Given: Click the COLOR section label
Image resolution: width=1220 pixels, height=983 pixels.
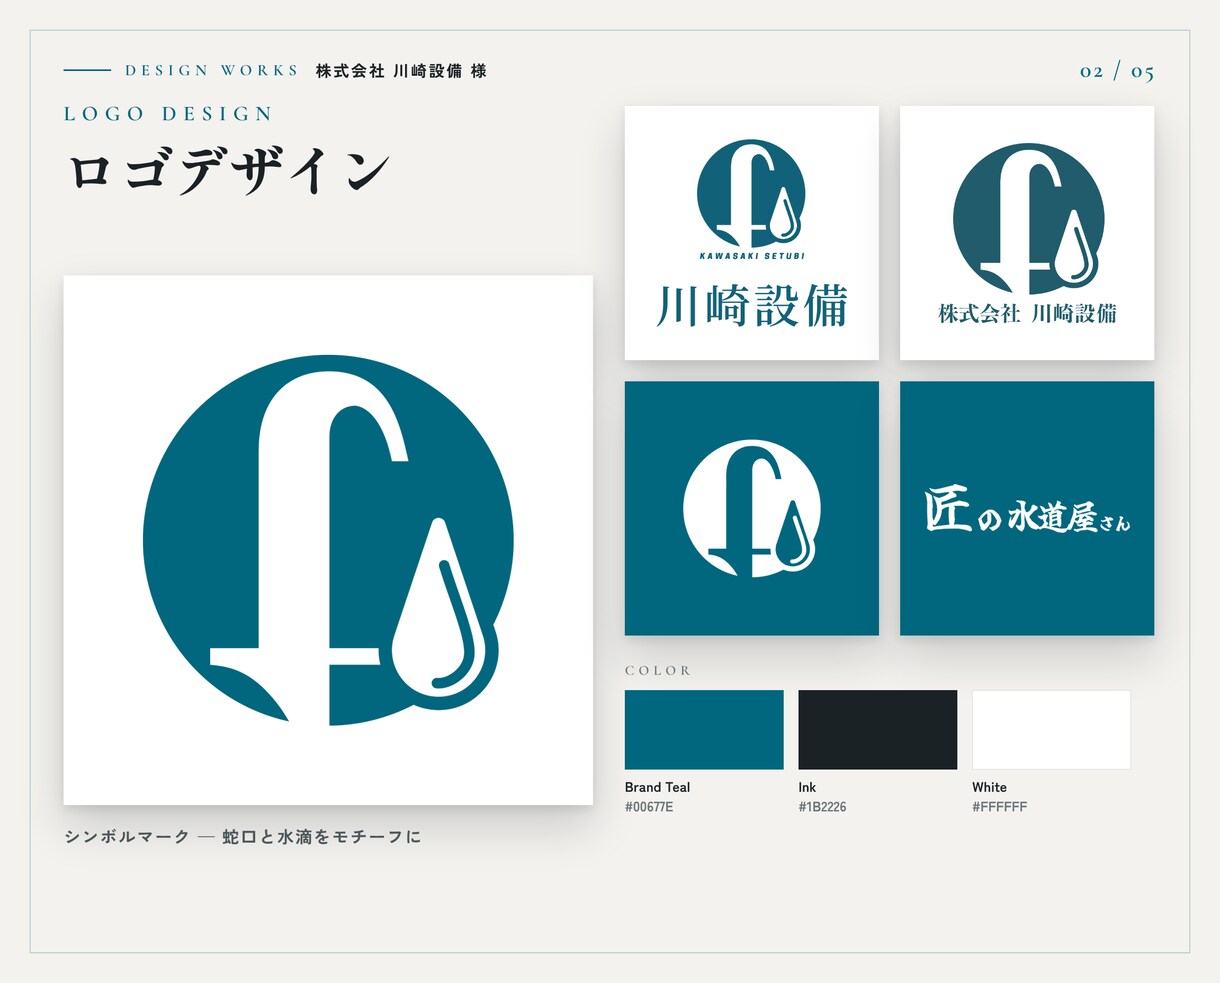Looking at the screenshot, I should click(x=658, y=670).
